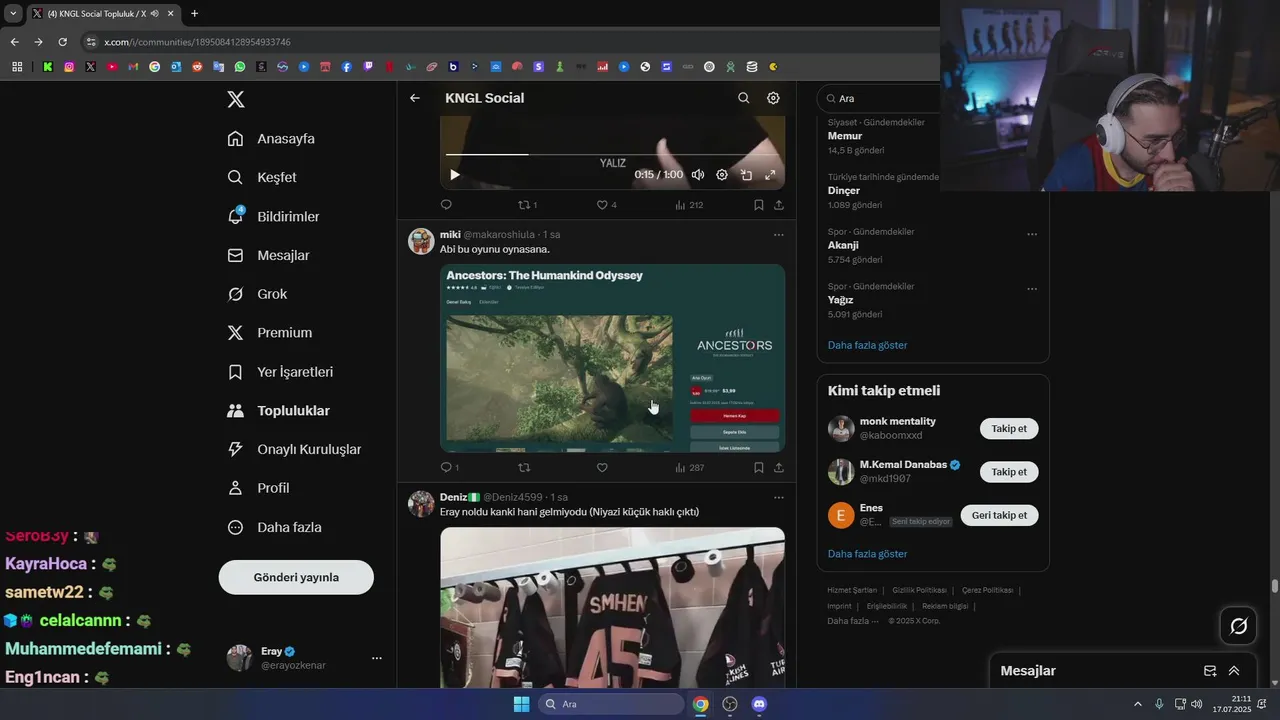Image resolution: width=1280 pixels, height=720 pixels.
Task: Open Yer İşaretleri bookmarks
Action: pos(280,372)
